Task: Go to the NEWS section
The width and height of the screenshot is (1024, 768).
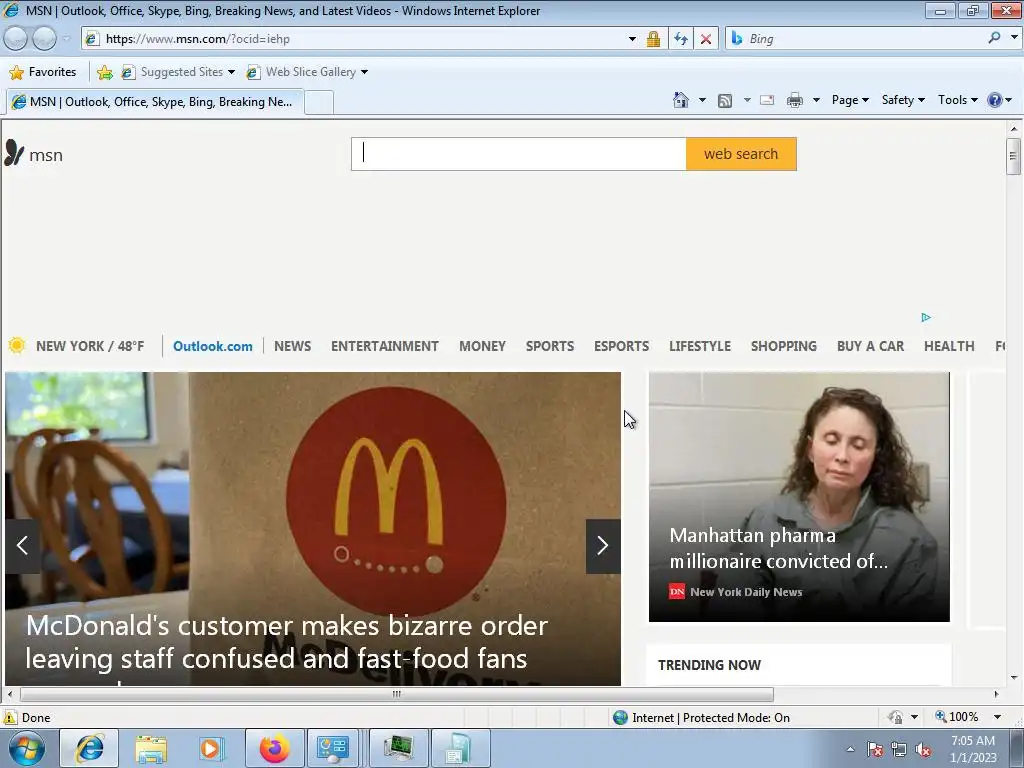Action: pyautogui.click(x=292, y=346)
